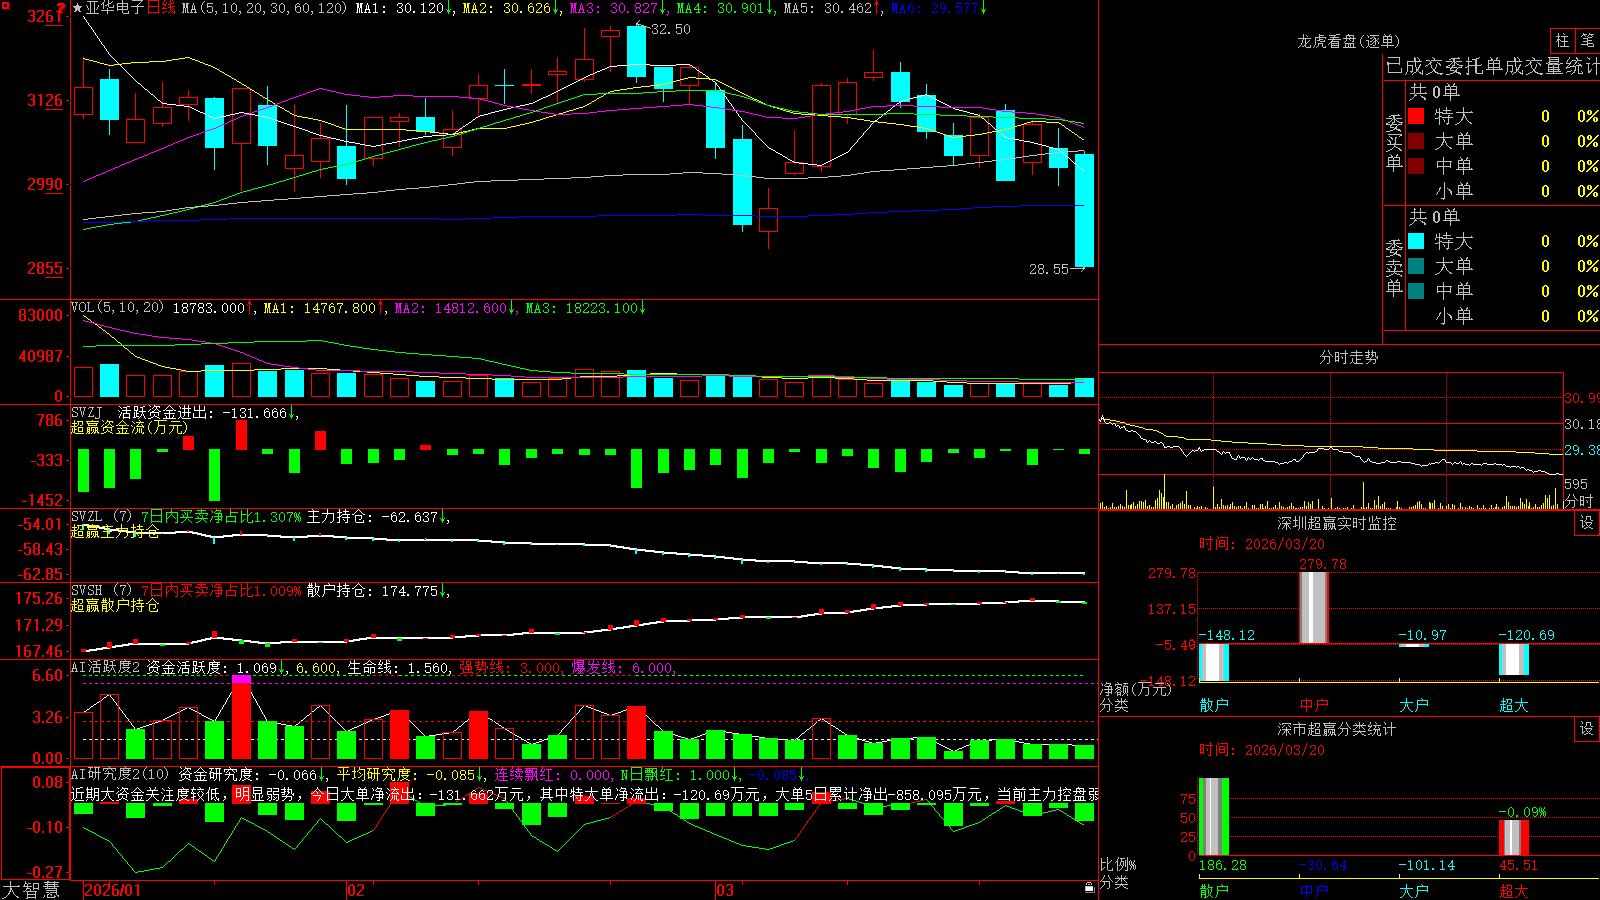Select the SVSH (7) indicator label
Viewport: 1600px width, 900px height.
coord(101,591)
